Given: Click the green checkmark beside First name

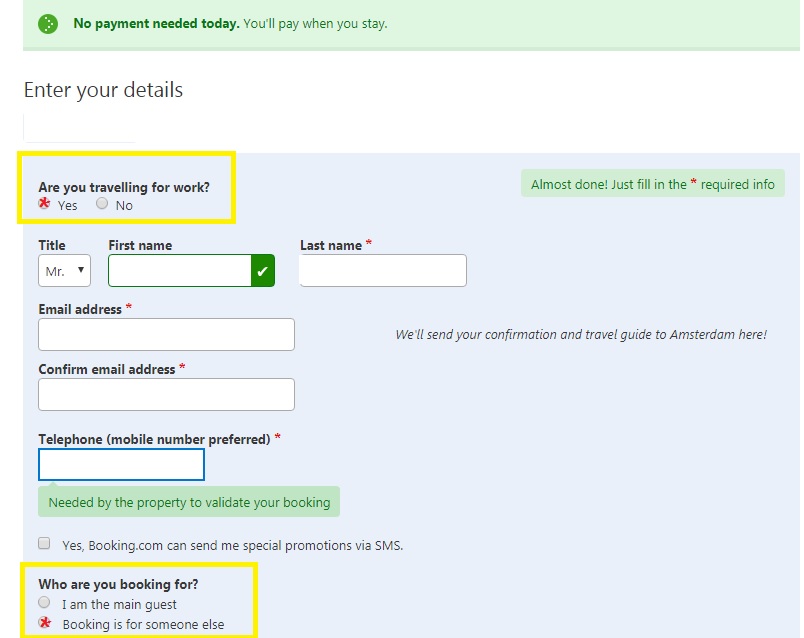Looking at the screenshot, I should [x=262, y=271].
